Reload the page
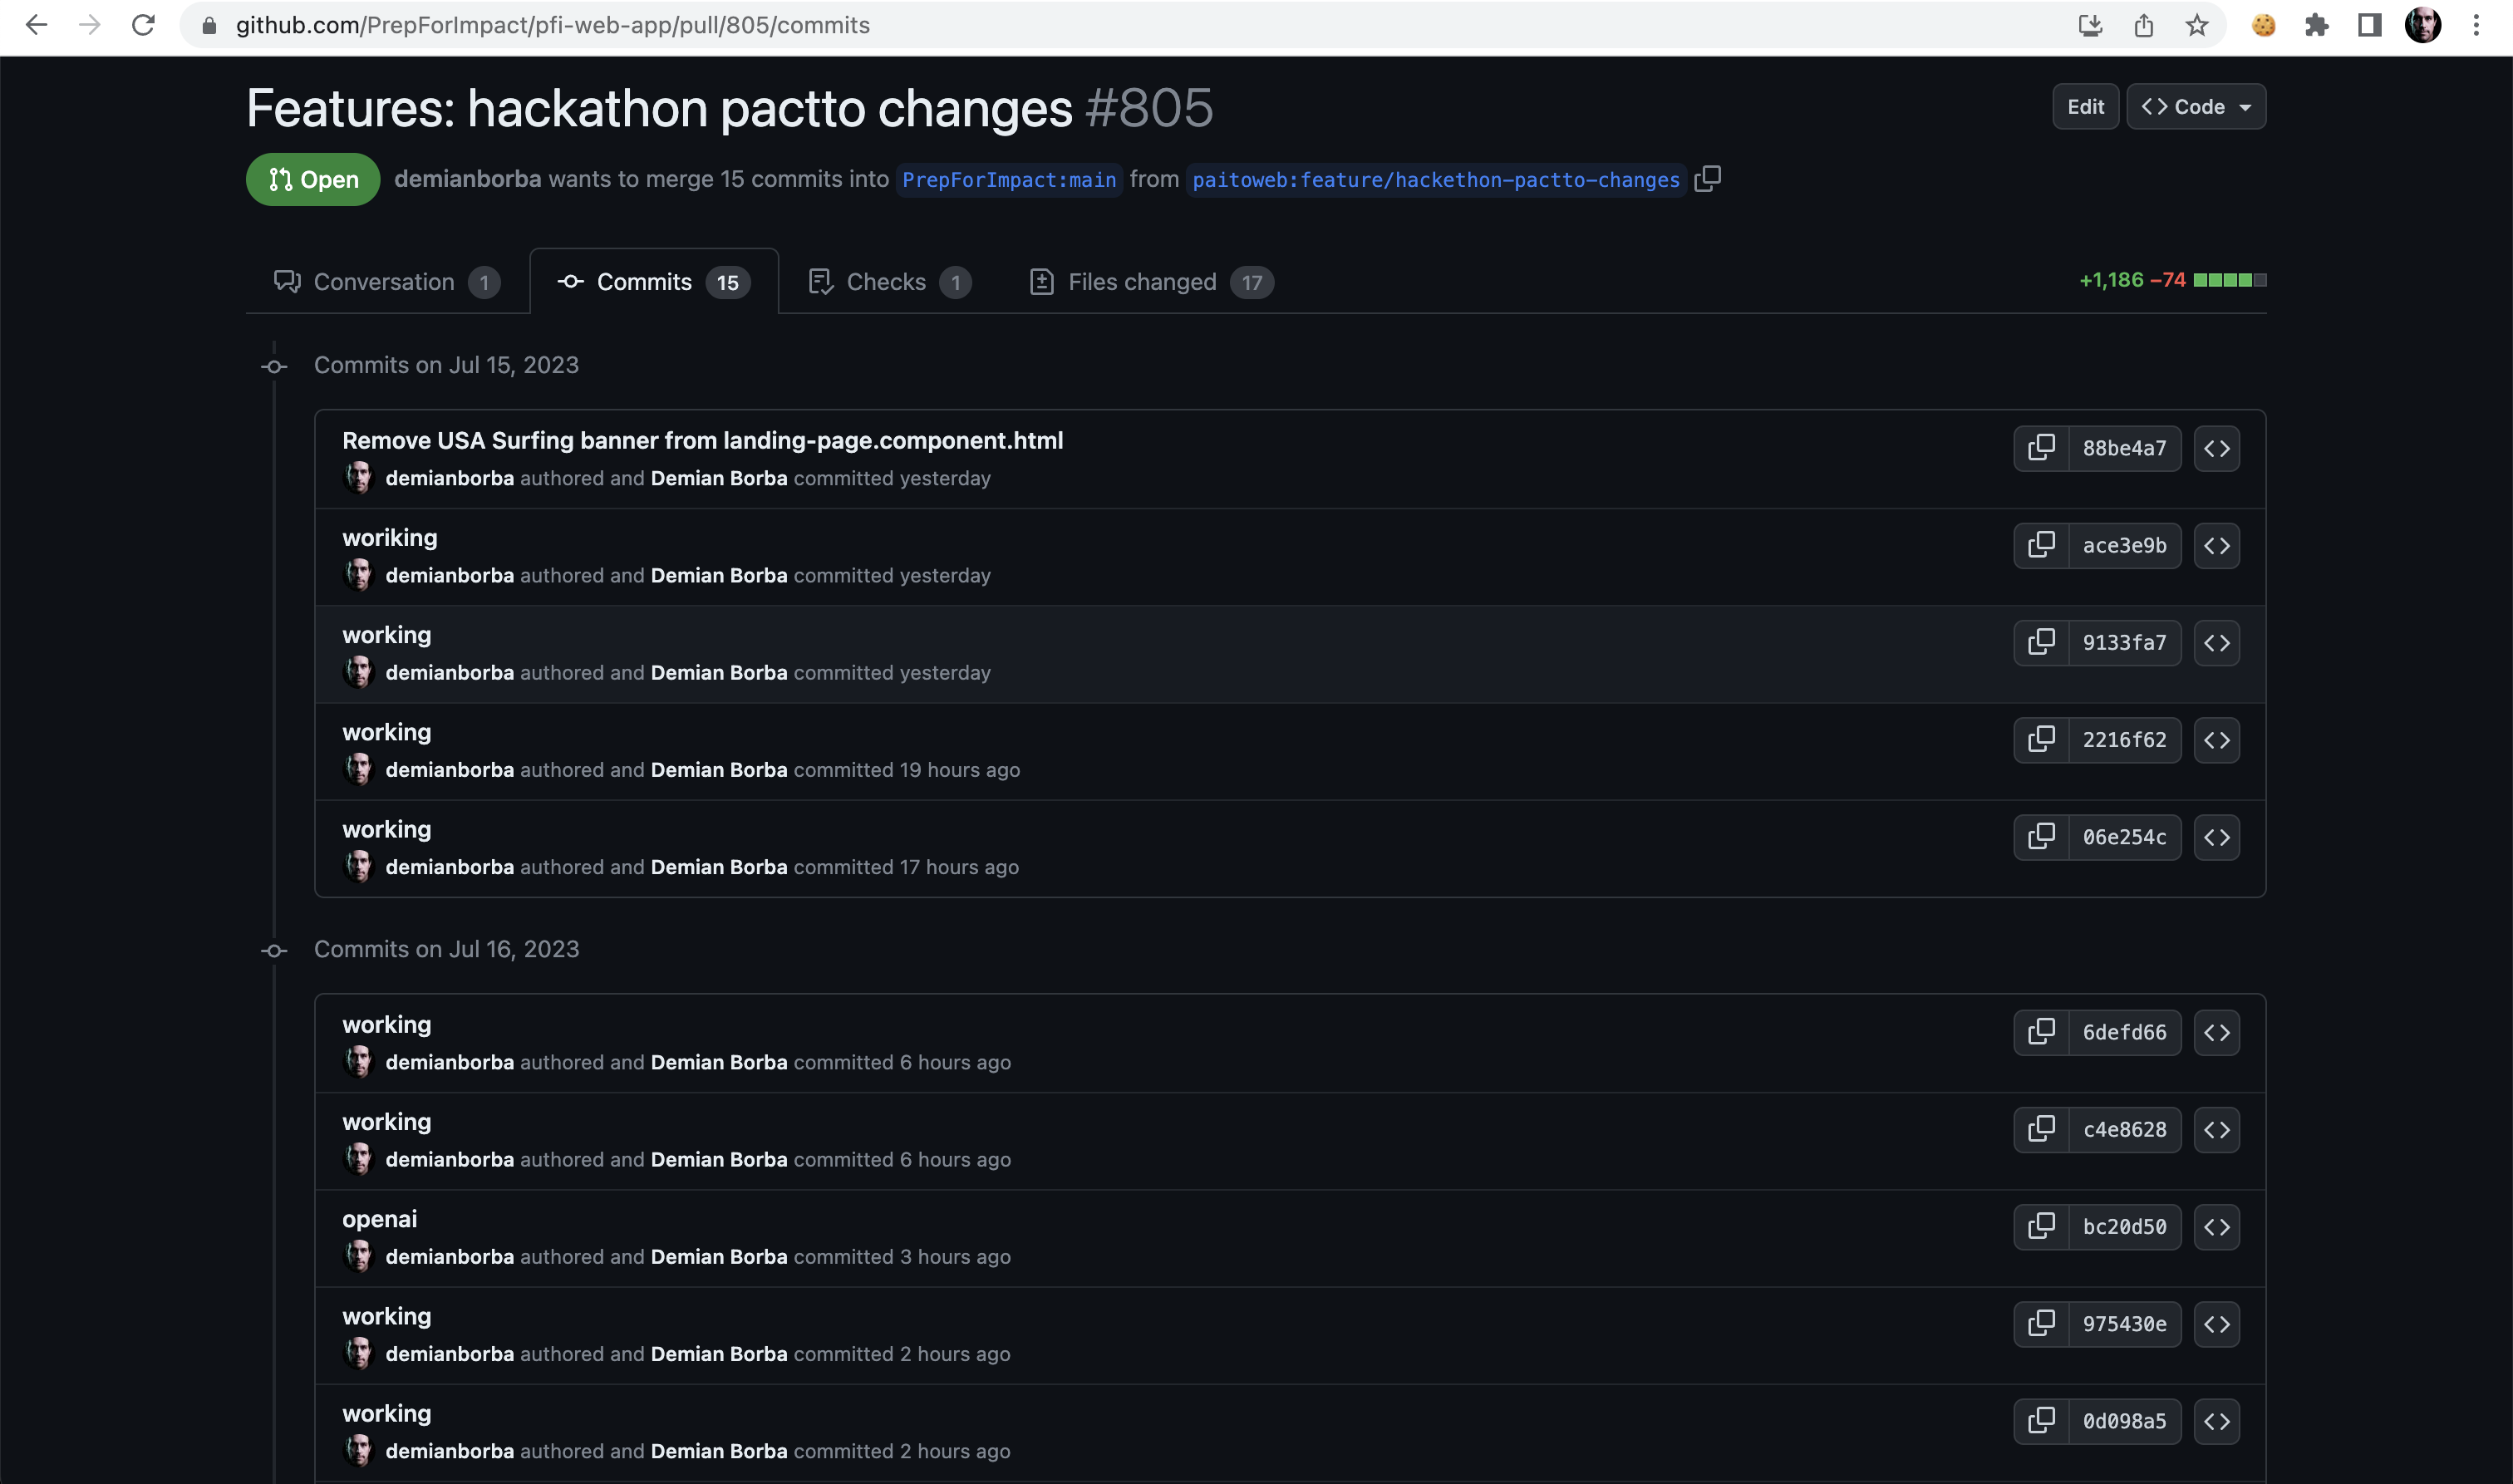 click(143, 25)
